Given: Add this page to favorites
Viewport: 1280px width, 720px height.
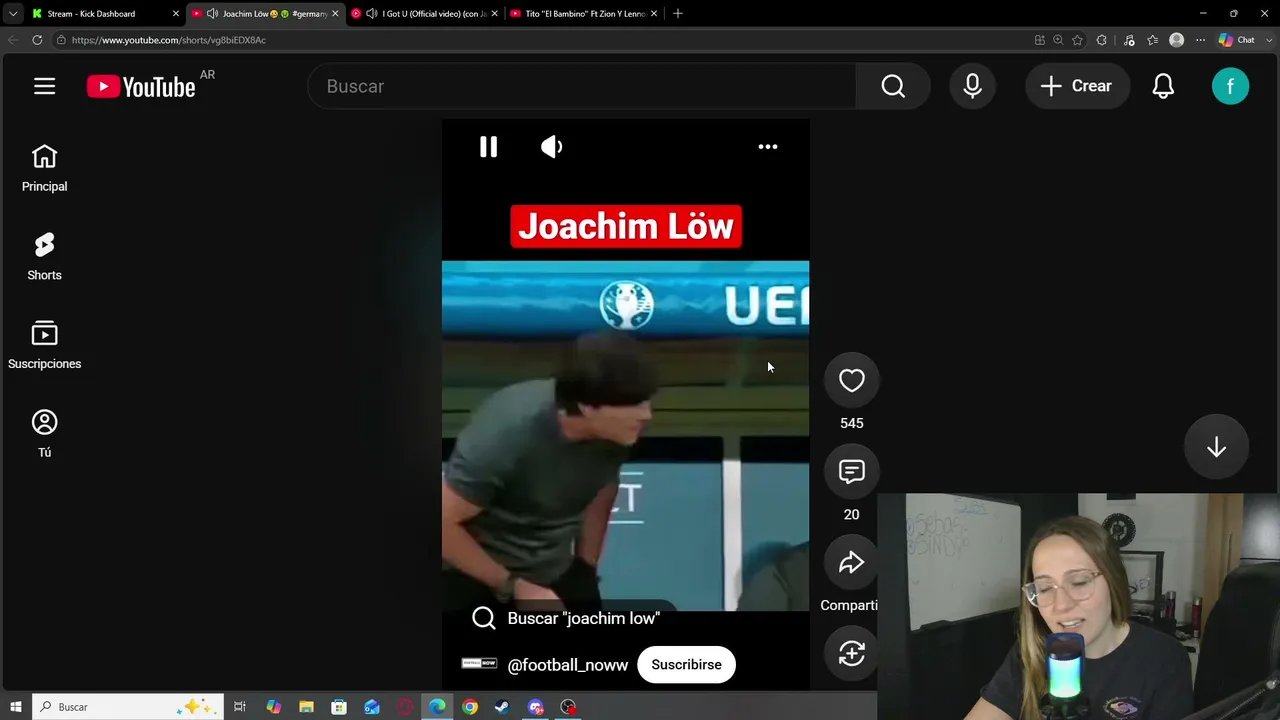Looking at the screenshot, I should [1077, 40].
